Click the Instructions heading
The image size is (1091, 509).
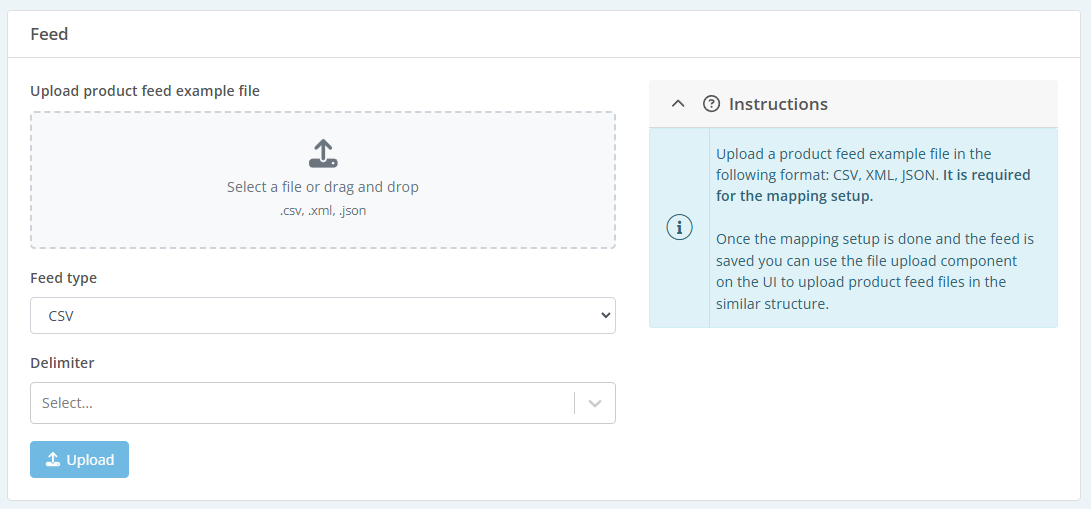(x=778, y=104)
